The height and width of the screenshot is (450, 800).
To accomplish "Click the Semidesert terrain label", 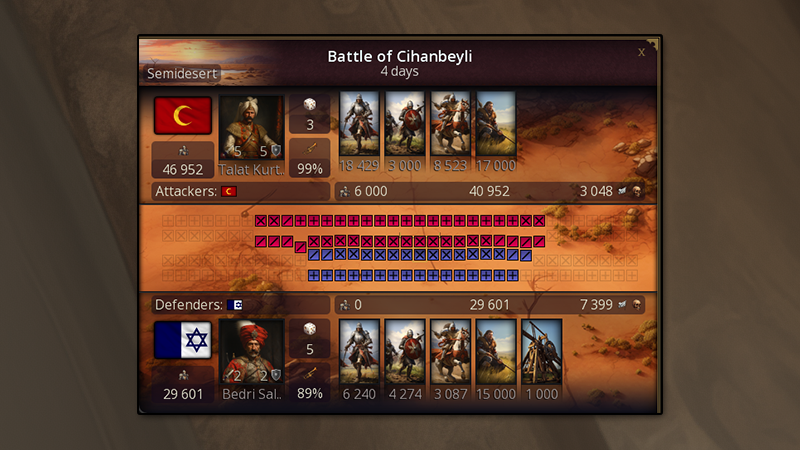I will 182,73.
